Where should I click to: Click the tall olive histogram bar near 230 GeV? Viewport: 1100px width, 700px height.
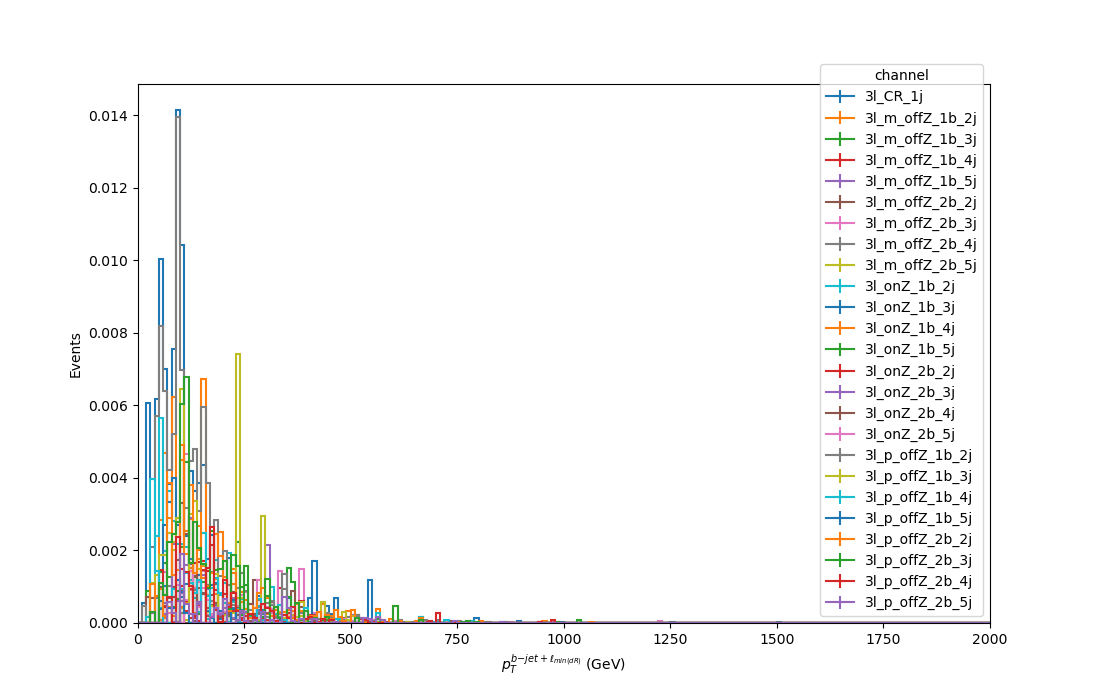point(238,488)
